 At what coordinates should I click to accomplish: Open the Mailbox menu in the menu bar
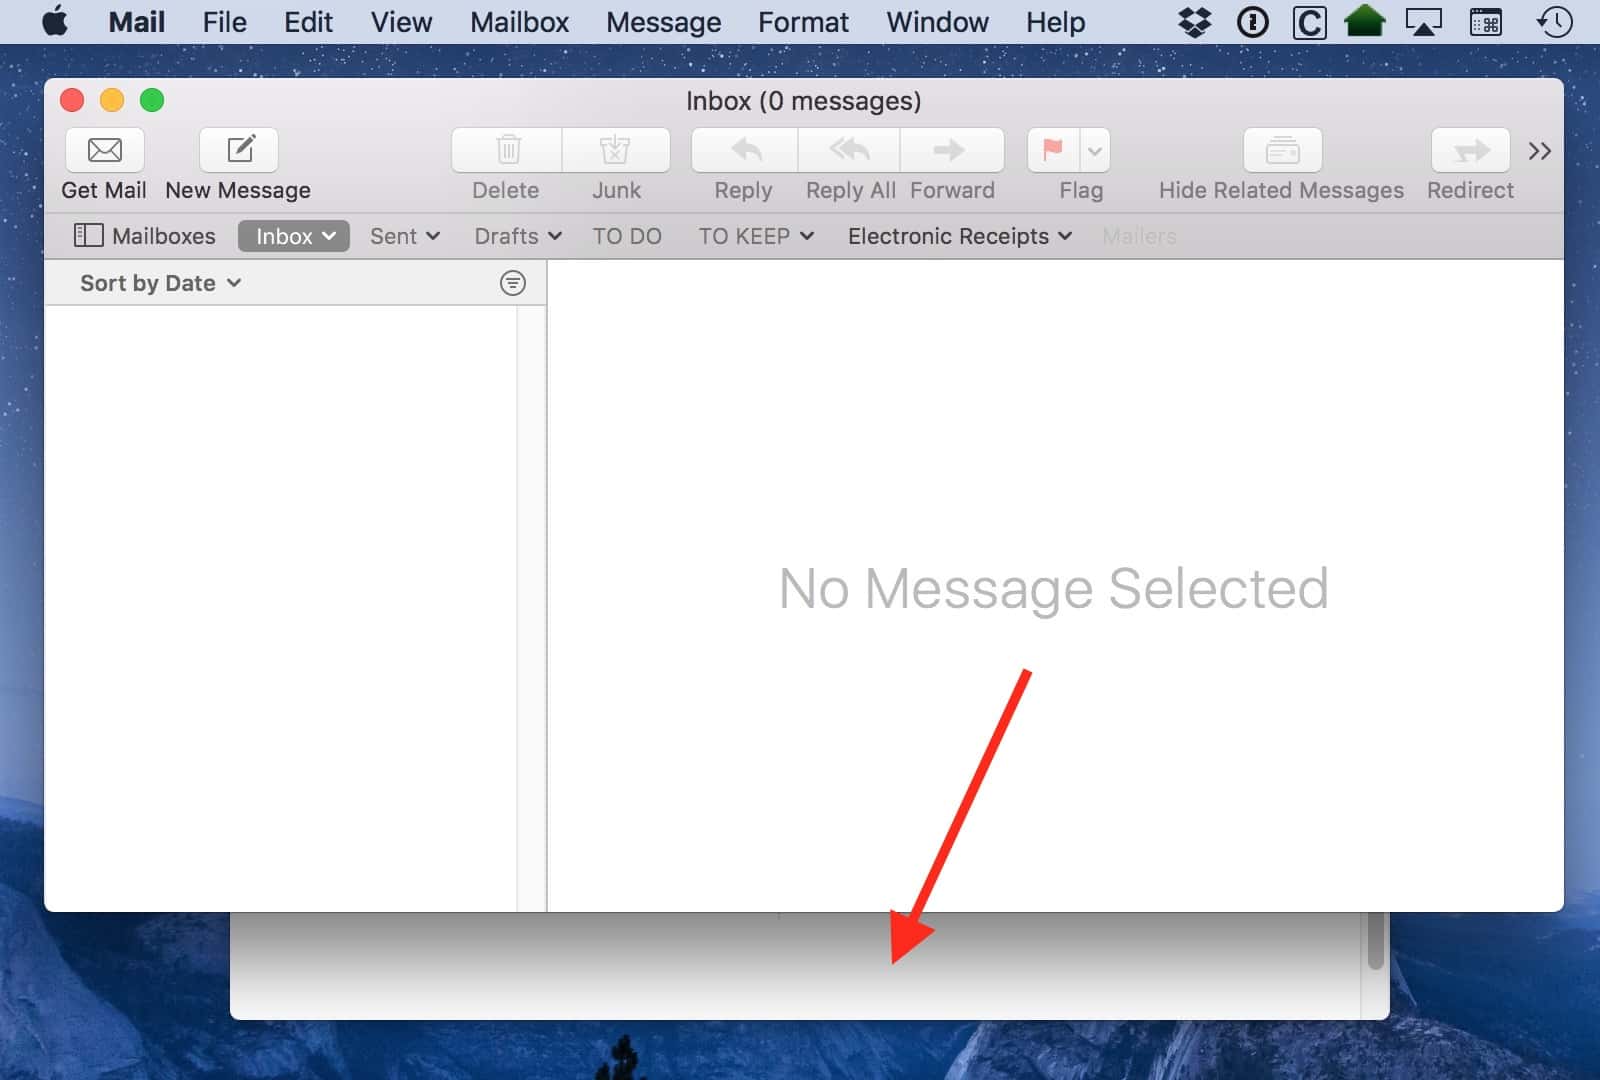pyautogui.click(x=519, y=22)
